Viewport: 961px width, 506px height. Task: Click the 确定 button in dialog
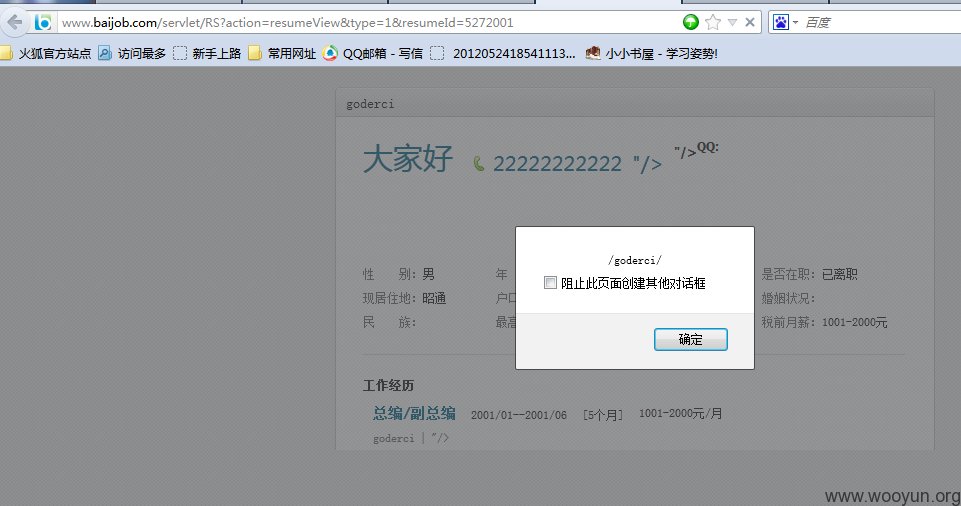[691, 339]
